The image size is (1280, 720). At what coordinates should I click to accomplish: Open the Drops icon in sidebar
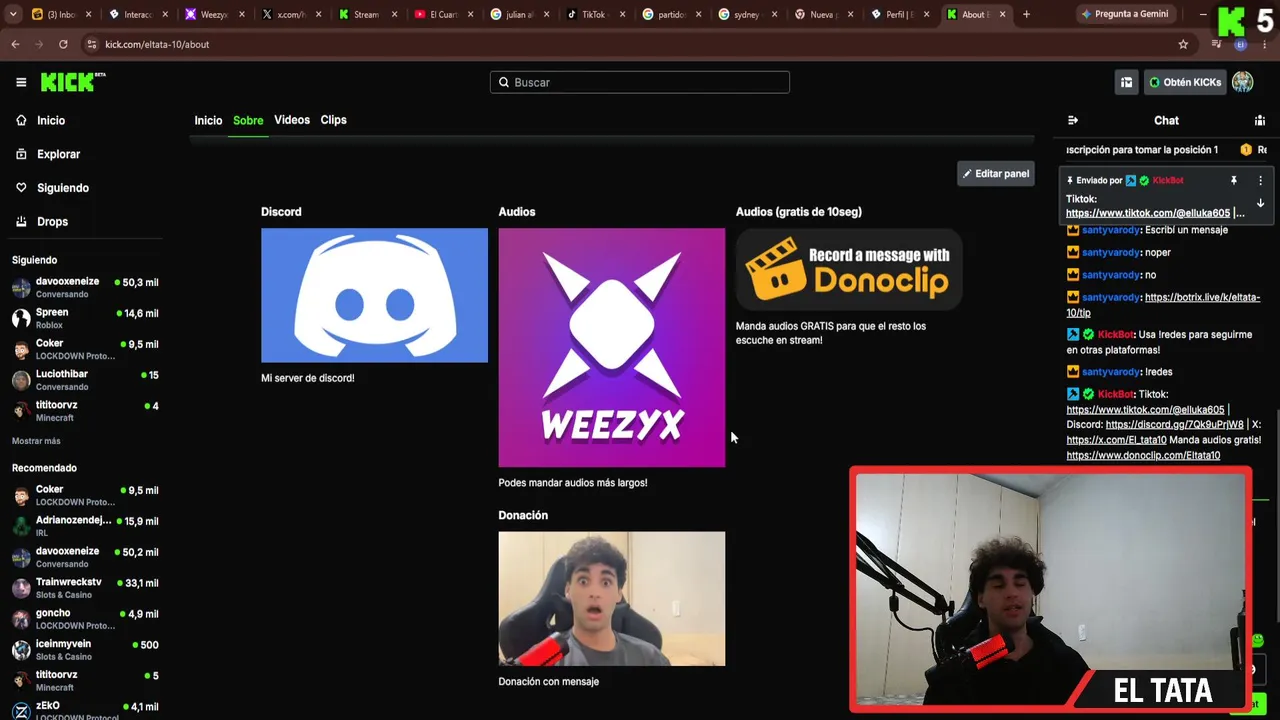click(21, 222)
